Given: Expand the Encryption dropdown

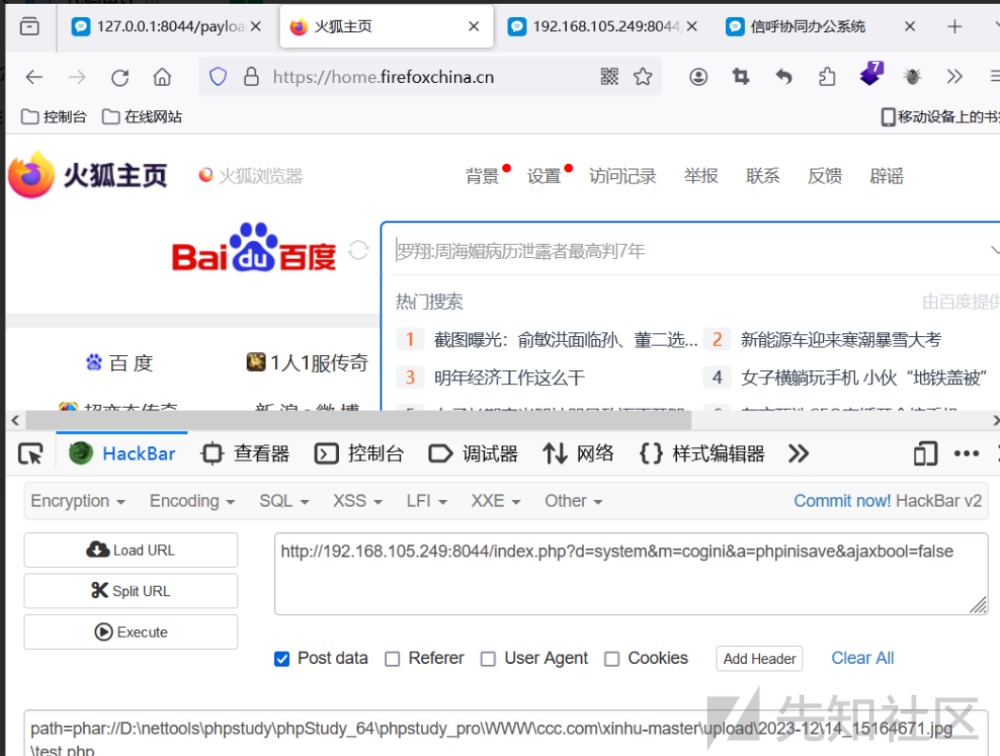Looking at the screenshot, I should tap(78, 501).
